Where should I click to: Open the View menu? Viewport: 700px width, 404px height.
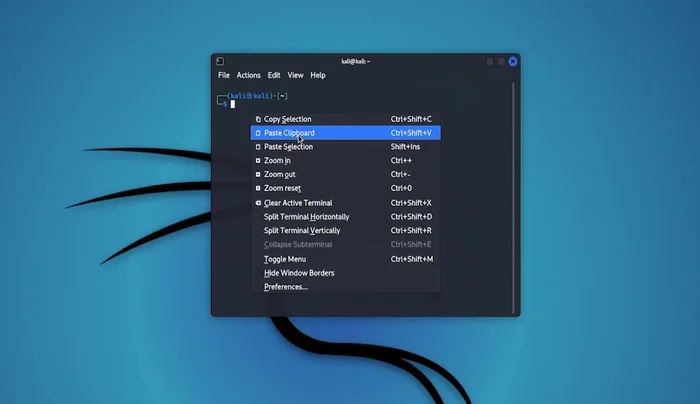[295, 75]
